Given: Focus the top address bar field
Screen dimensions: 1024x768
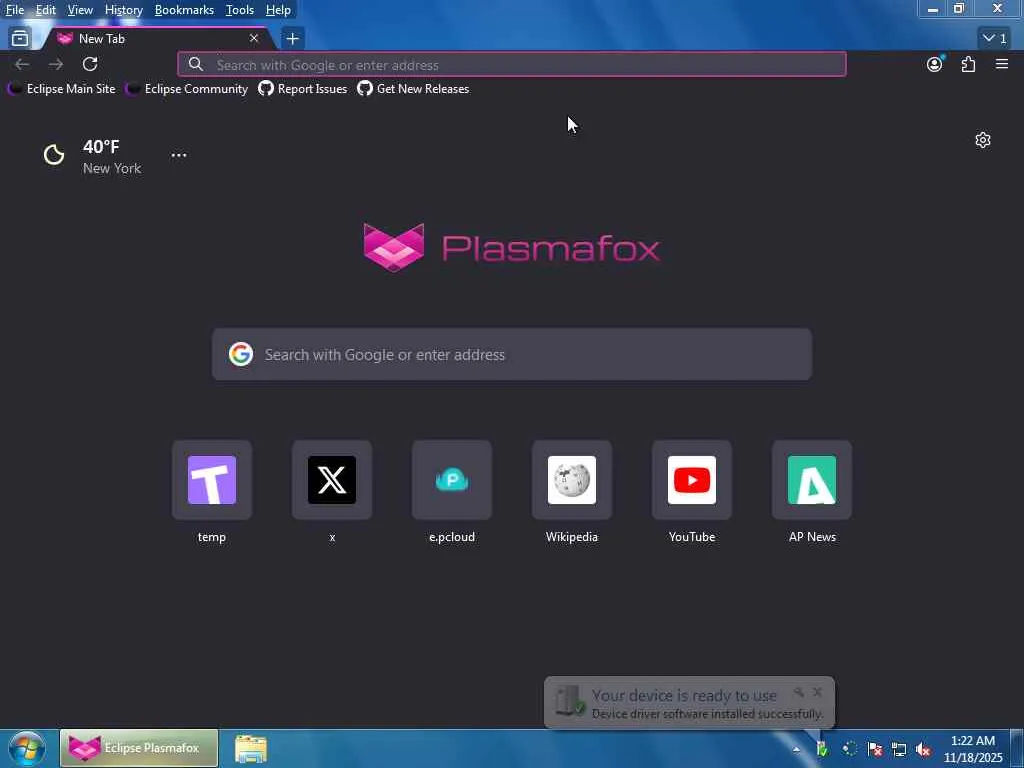Looking at the screenshot, I should point(512,65).
